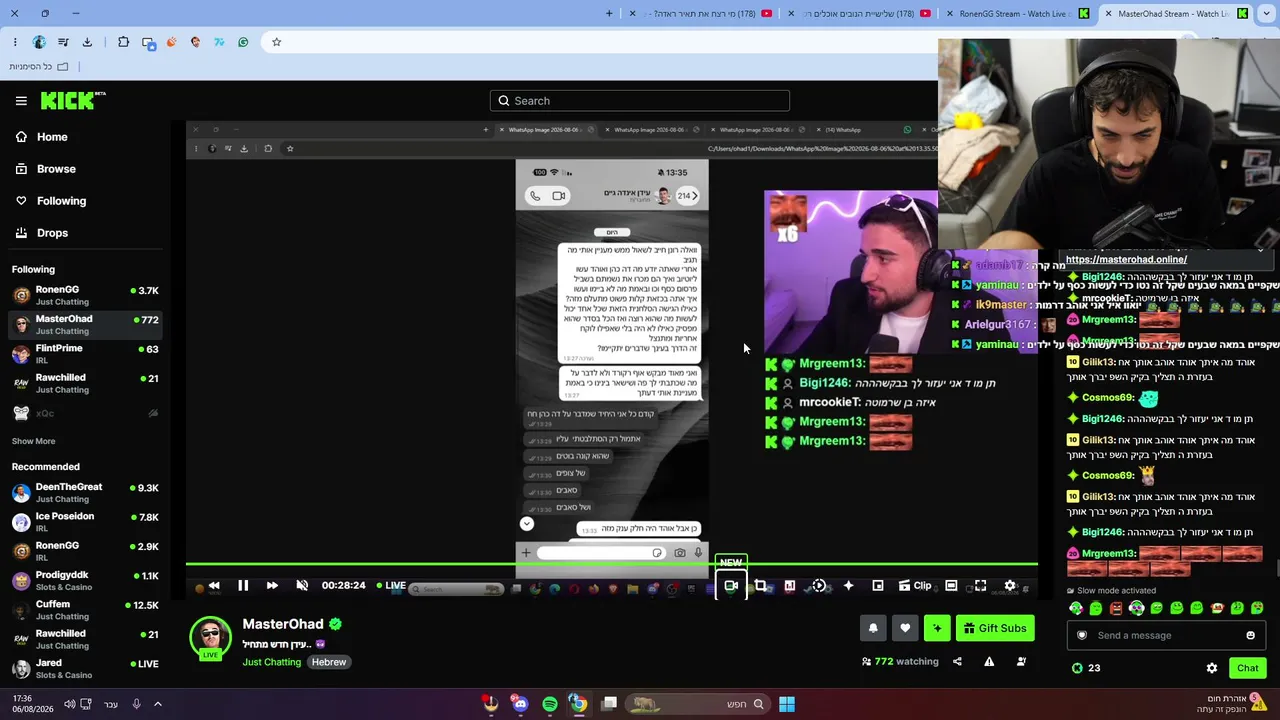
Task: Show hidden system tray icons
Action: [157, 704]
